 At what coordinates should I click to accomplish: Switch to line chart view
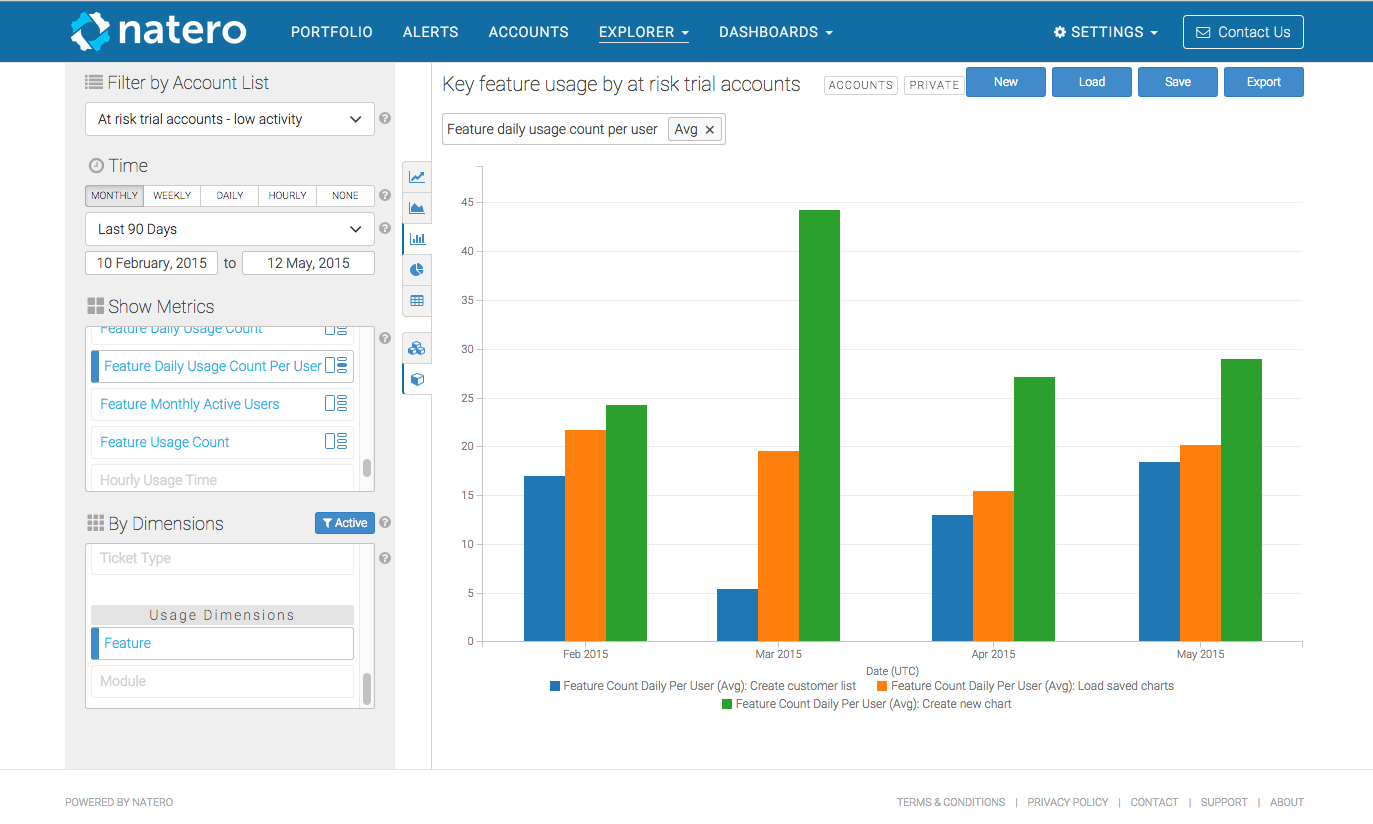point(417,177)
